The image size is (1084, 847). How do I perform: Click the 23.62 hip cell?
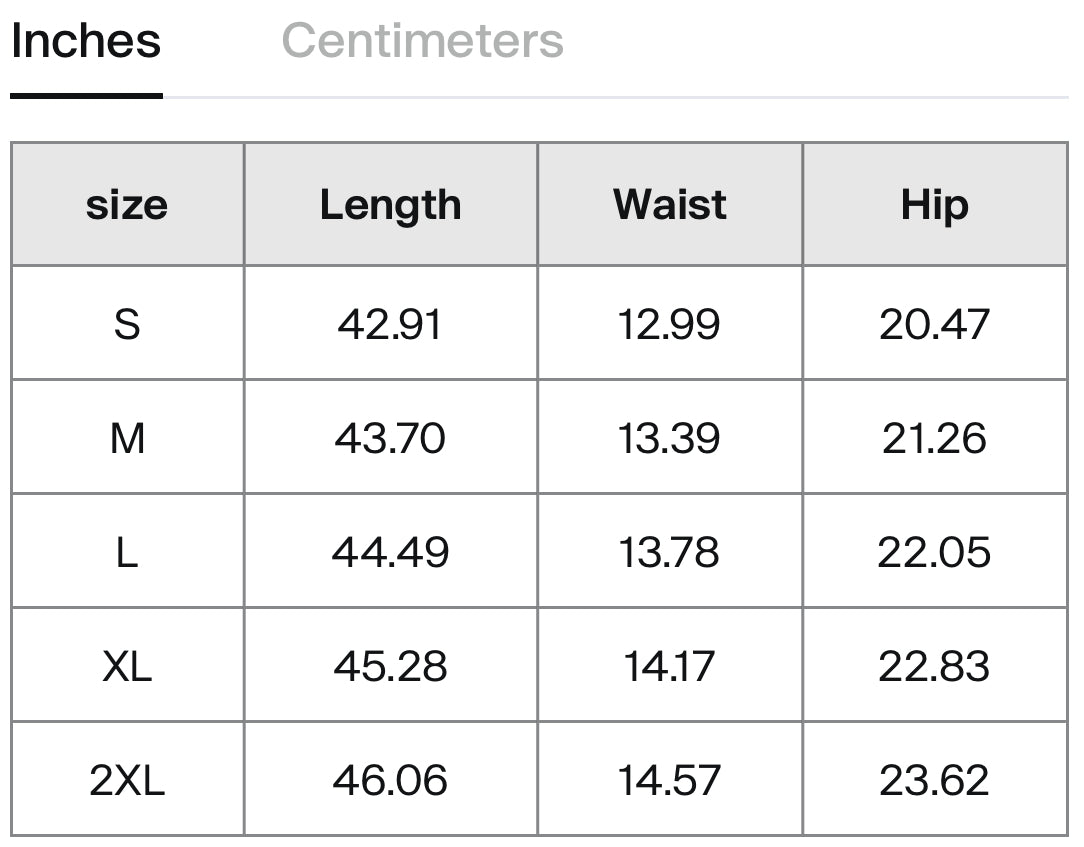(x=935, y=780)
